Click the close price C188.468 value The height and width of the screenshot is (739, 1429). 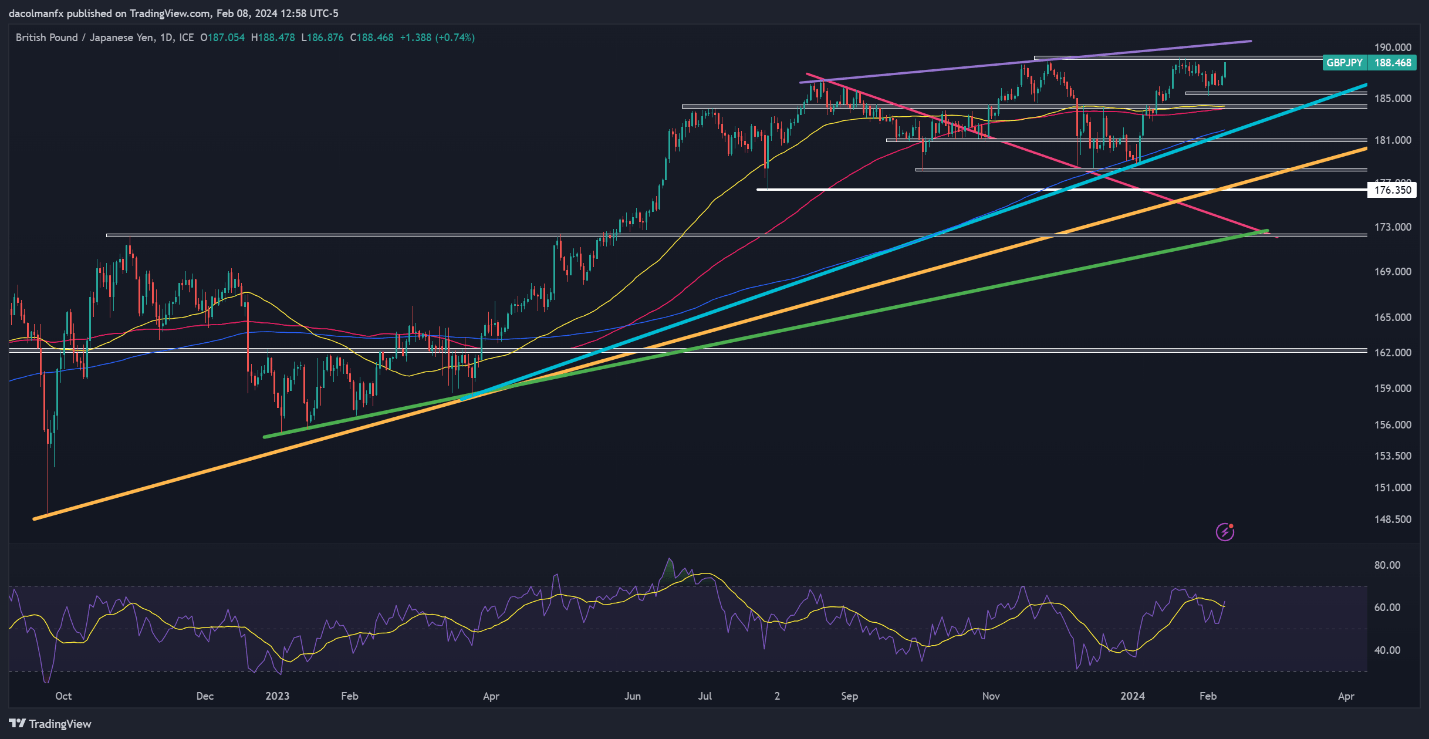click(374, 37)
